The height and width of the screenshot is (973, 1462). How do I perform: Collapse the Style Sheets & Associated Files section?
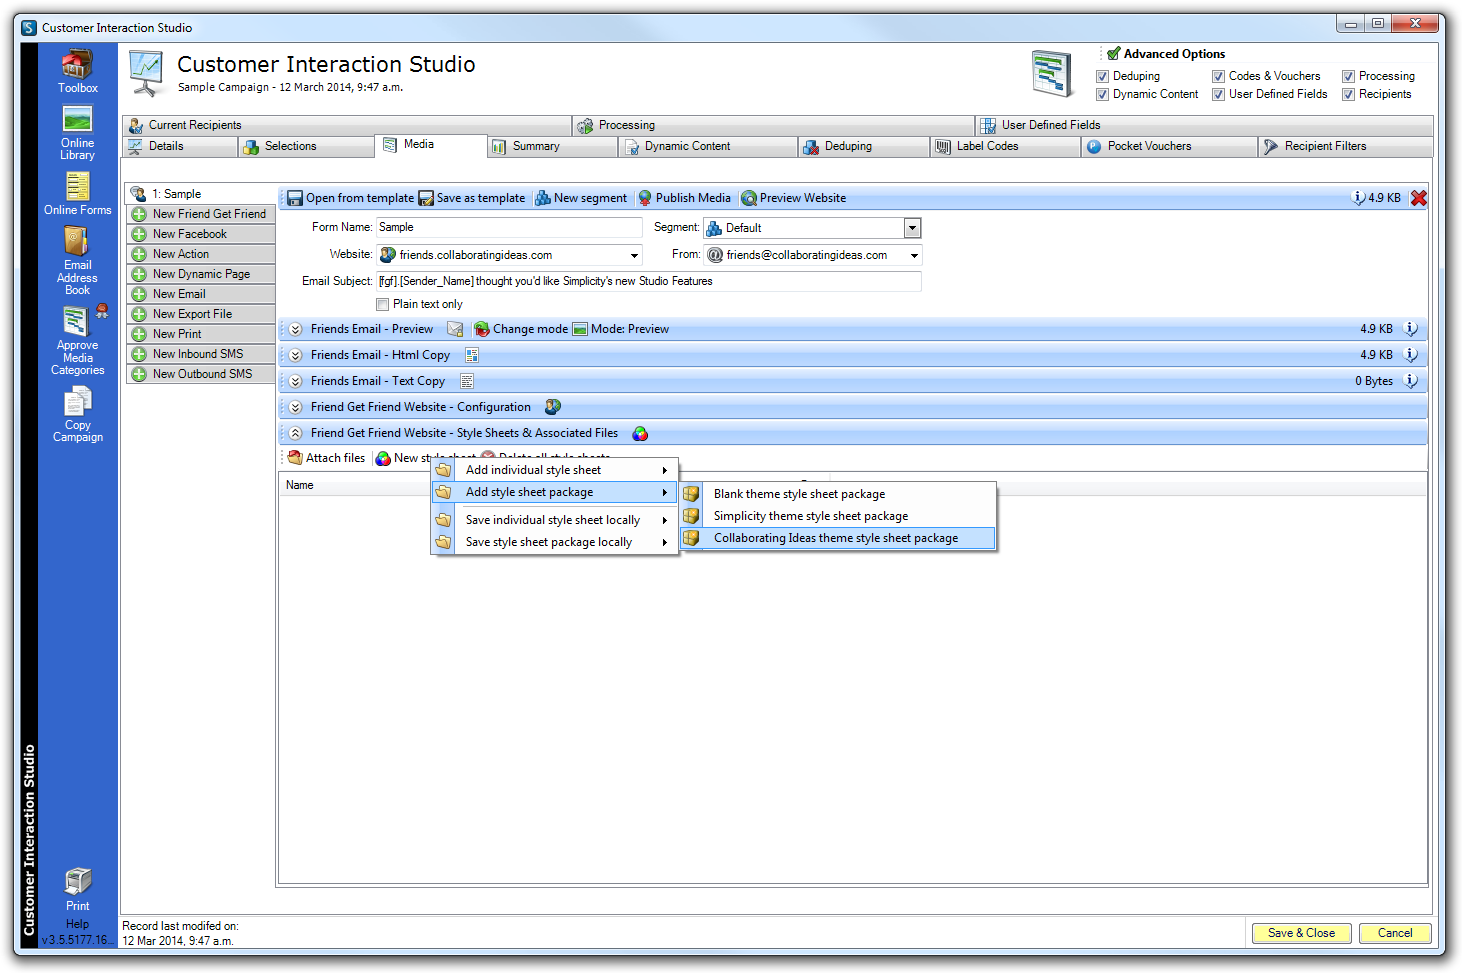[296, 433]
